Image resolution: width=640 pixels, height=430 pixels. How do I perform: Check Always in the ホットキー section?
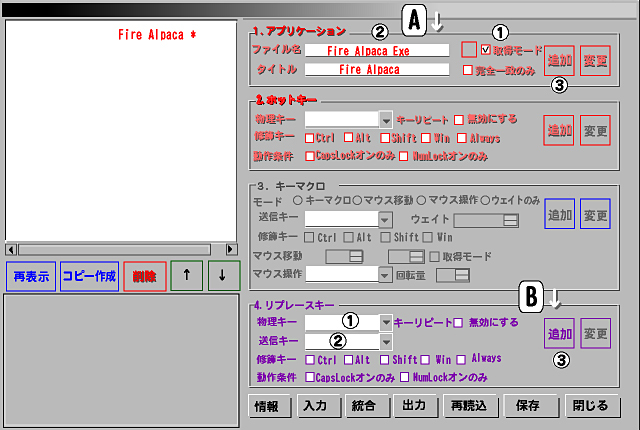point(462,138)
